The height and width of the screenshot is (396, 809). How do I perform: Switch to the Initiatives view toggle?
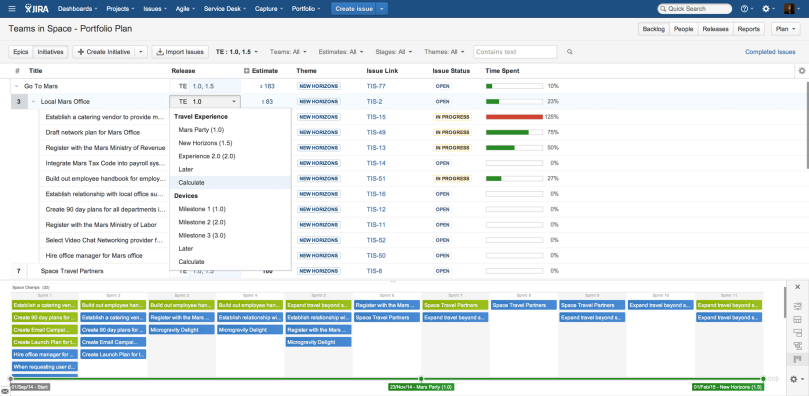(51, 52)
